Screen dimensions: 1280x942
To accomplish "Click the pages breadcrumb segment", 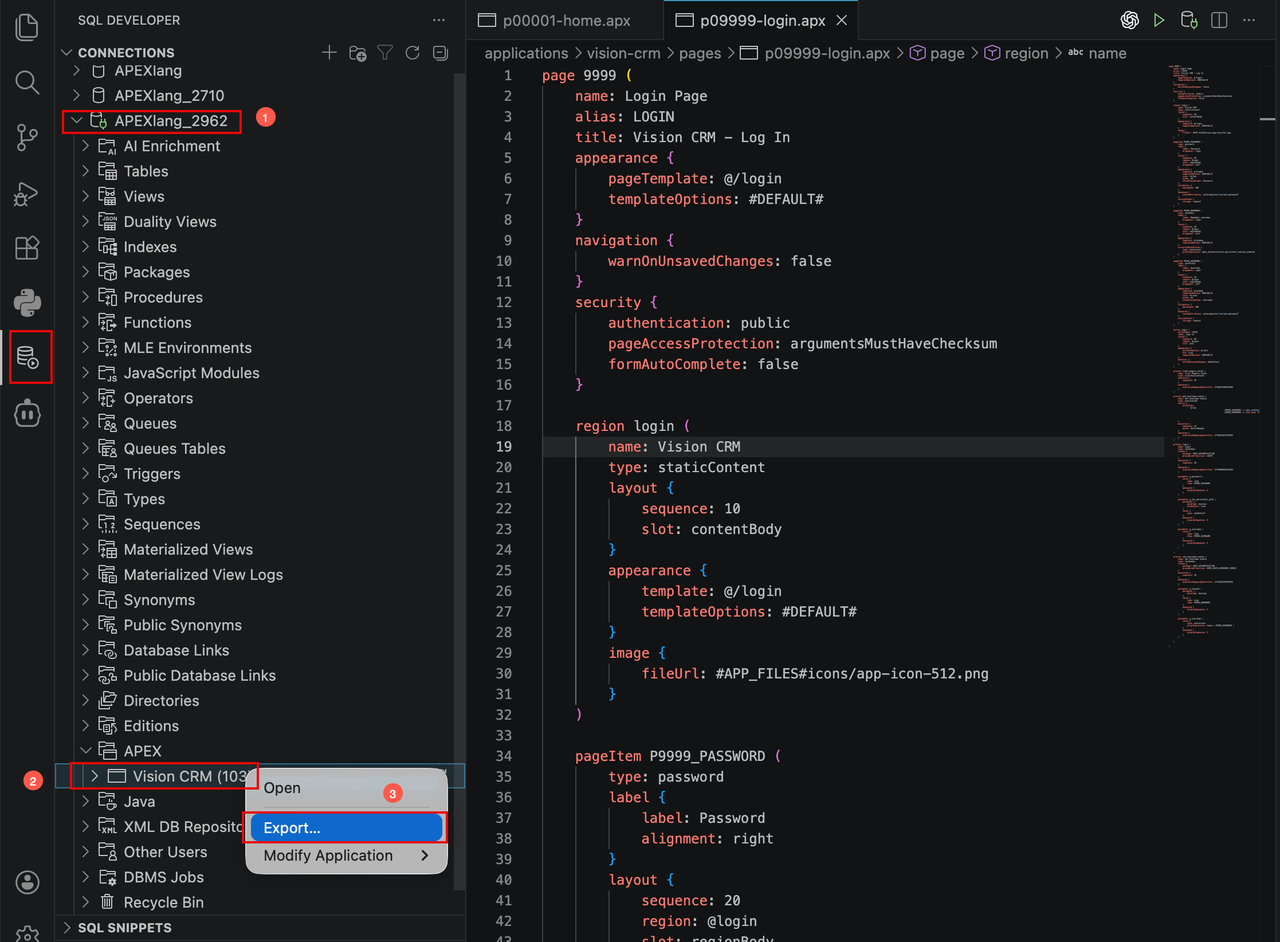I will pyautogui.click(x=700, y=53).
